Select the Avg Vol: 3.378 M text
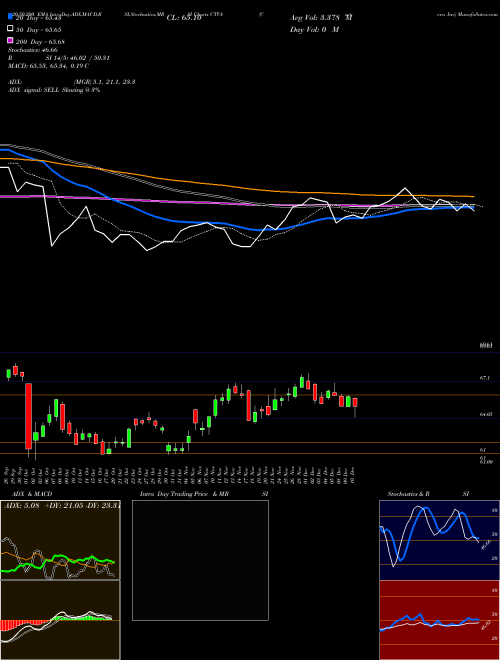 point(321,18)
